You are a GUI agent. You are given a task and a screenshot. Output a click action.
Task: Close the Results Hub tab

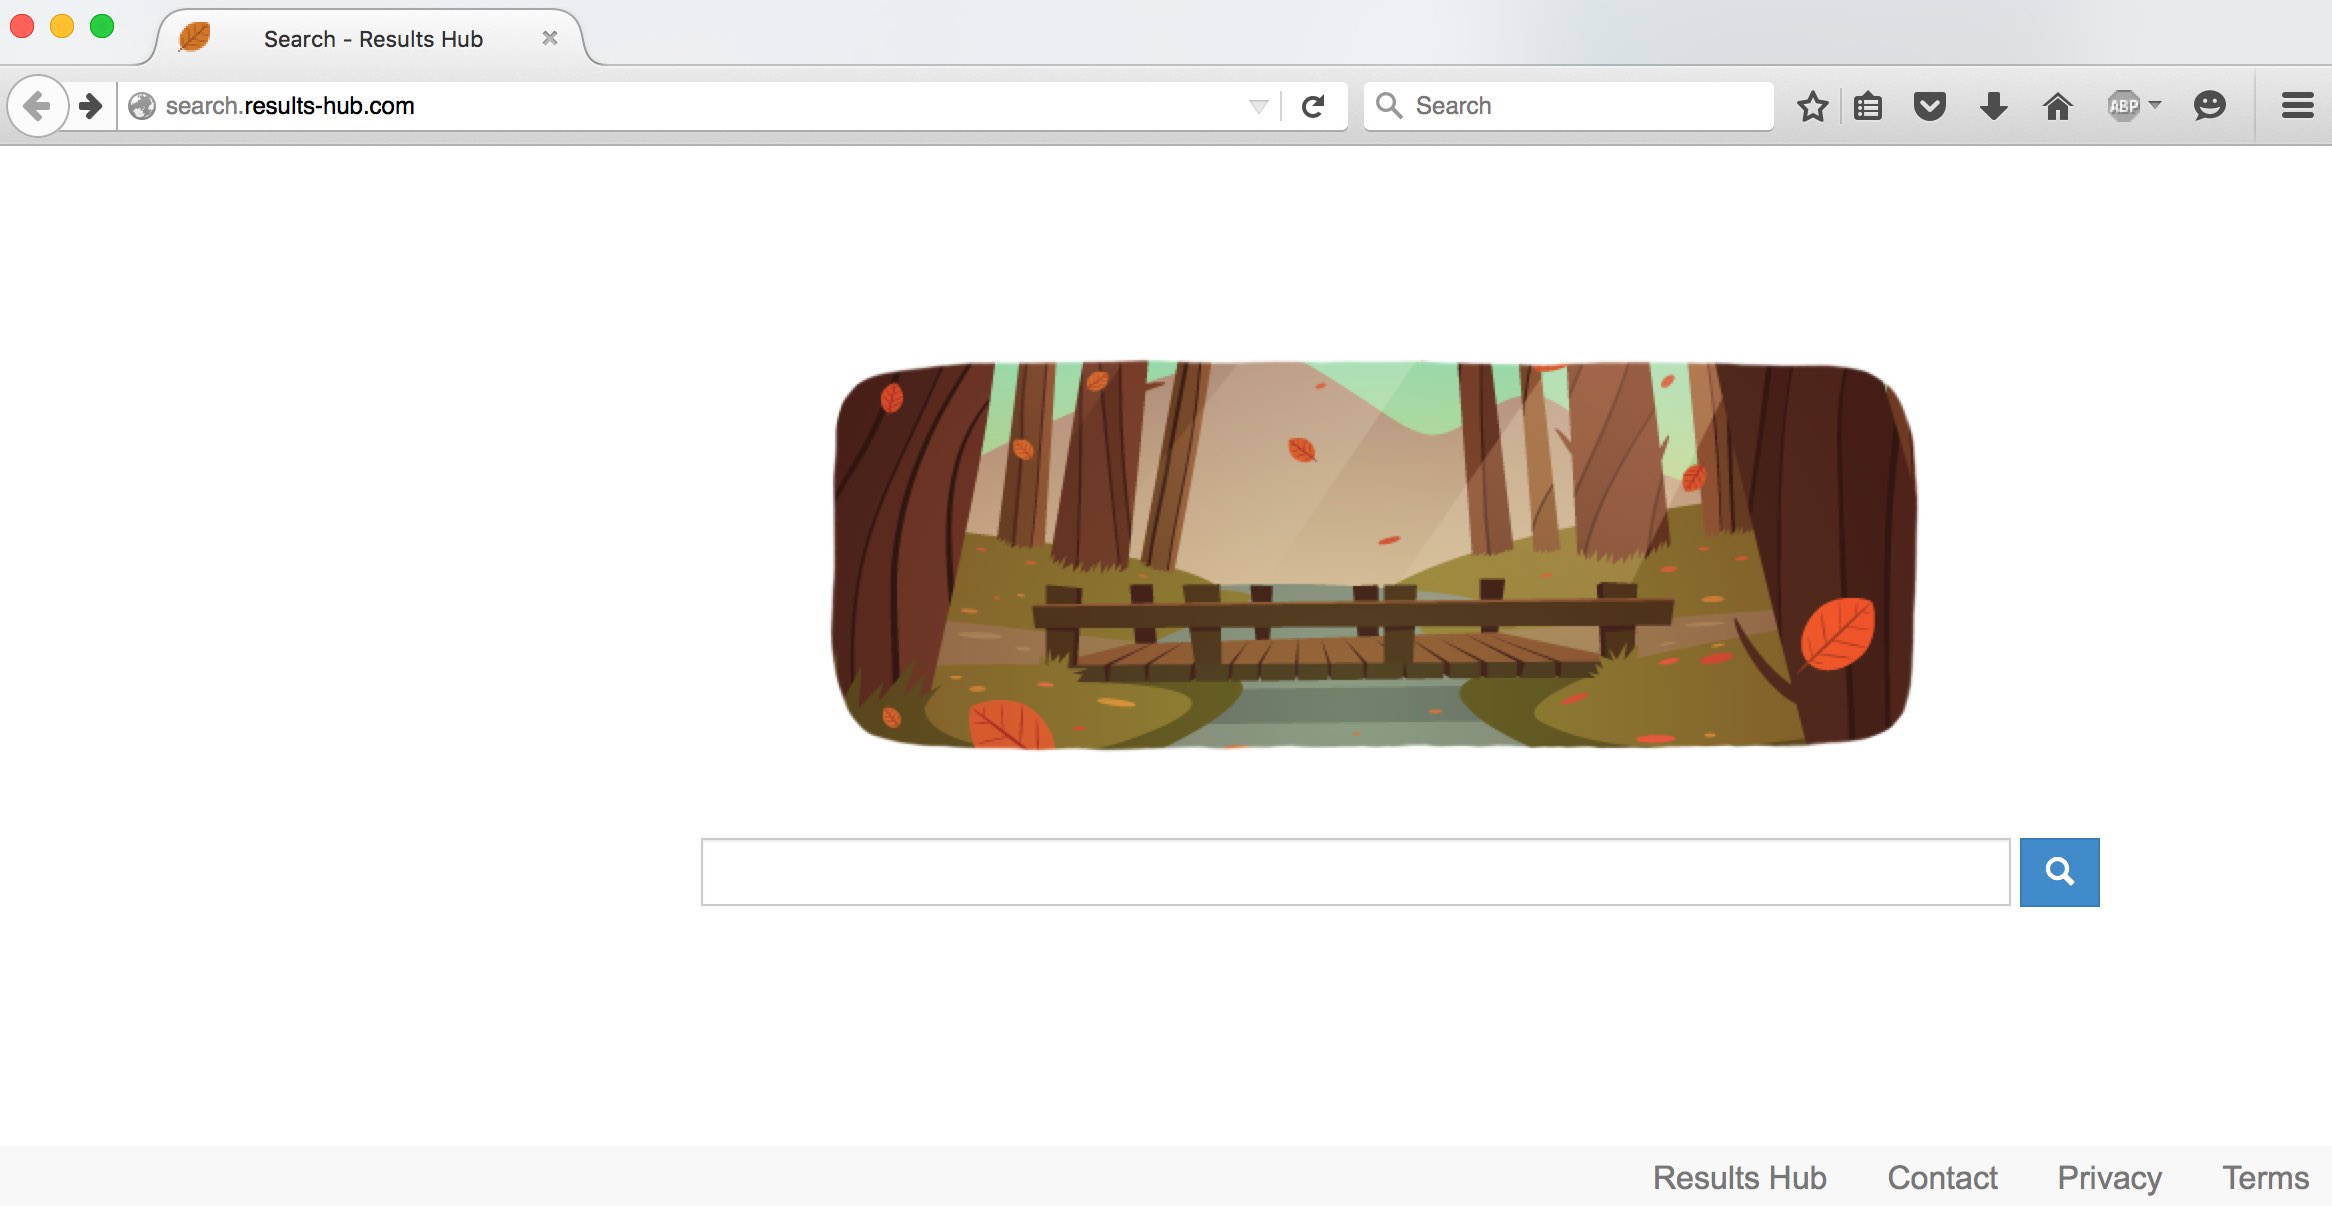point(549,38)
